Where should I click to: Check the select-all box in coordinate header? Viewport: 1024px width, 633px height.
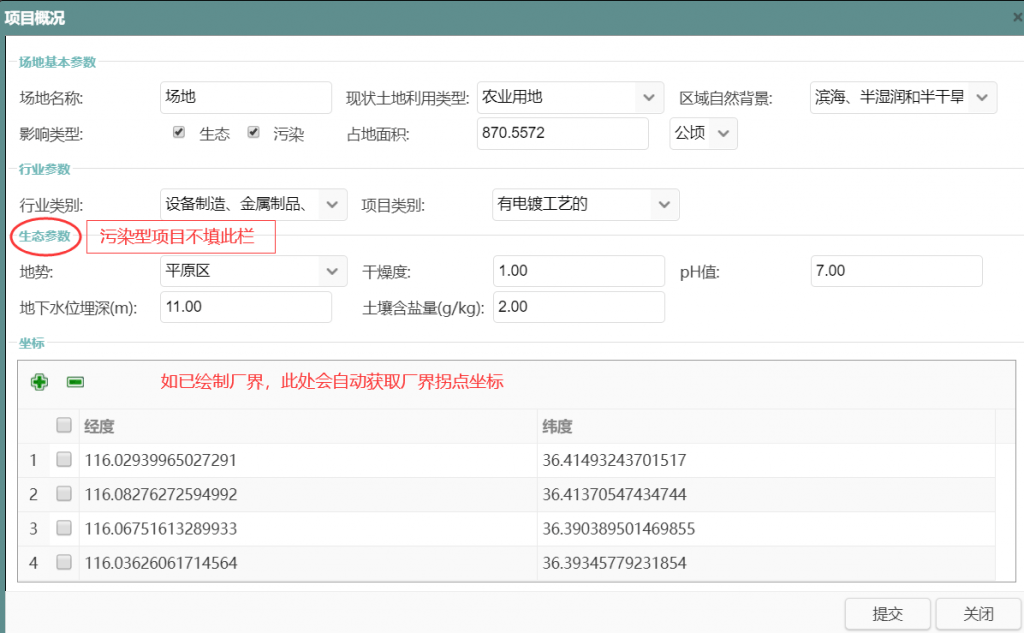(x=64, y=426)
